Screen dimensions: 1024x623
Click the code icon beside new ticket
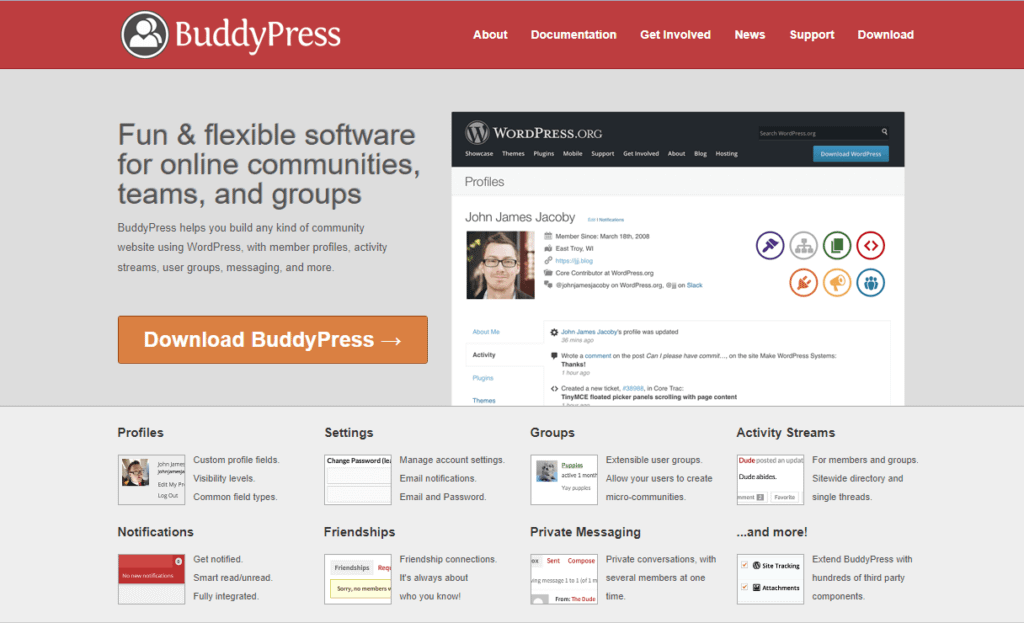[x=554, y=388]
